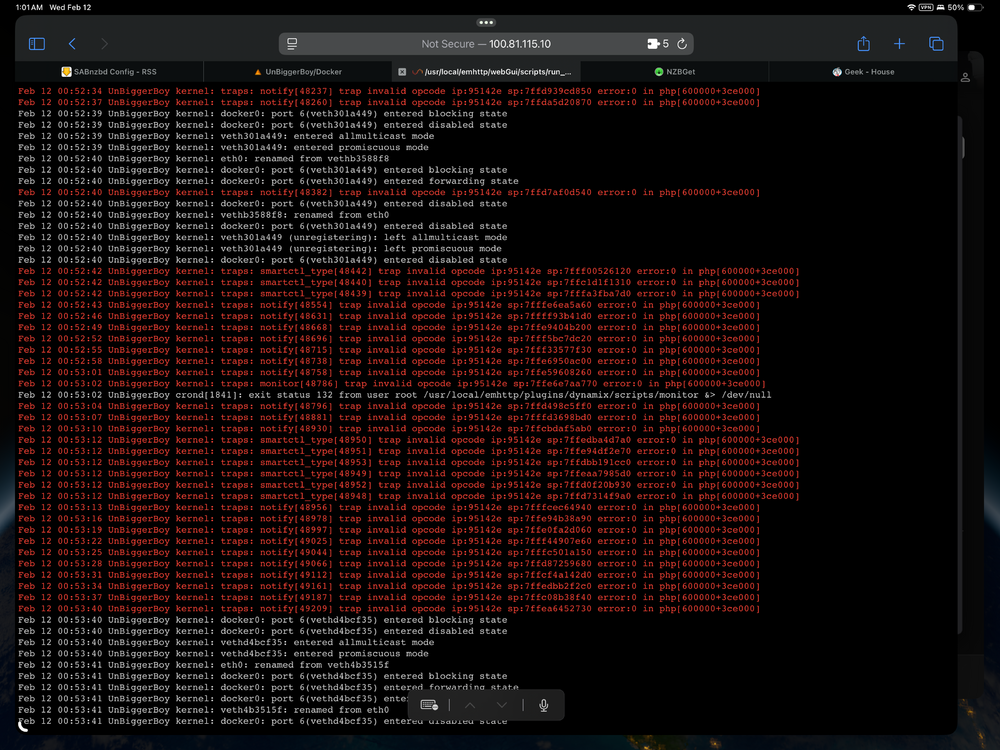1000x750 pixels.
Task: Switch to UnBiggerBoy/Docker tab
Action: 298,72
